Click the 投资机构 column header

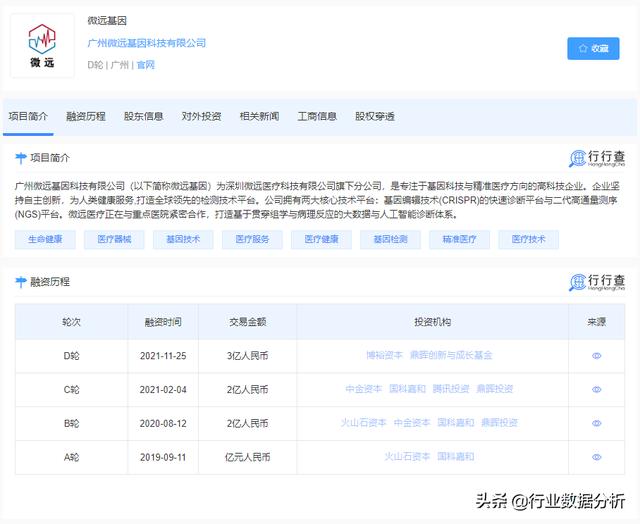tap(433, 322)
